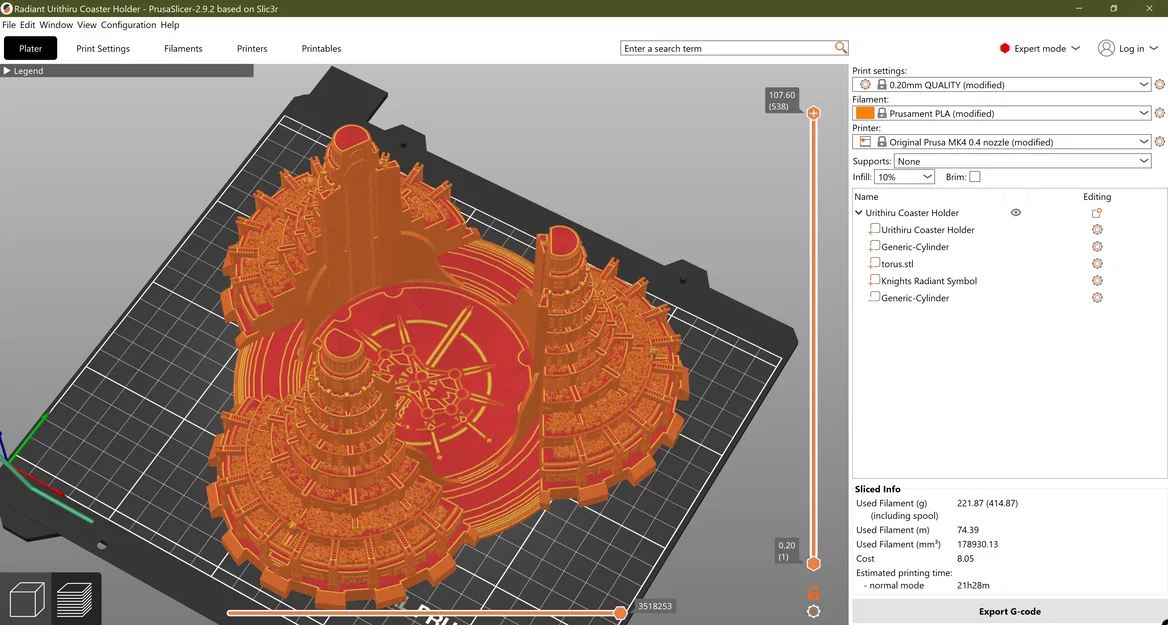Open the Infill percentage dropdown
The image size is (1168, 625).
point(904,177)
